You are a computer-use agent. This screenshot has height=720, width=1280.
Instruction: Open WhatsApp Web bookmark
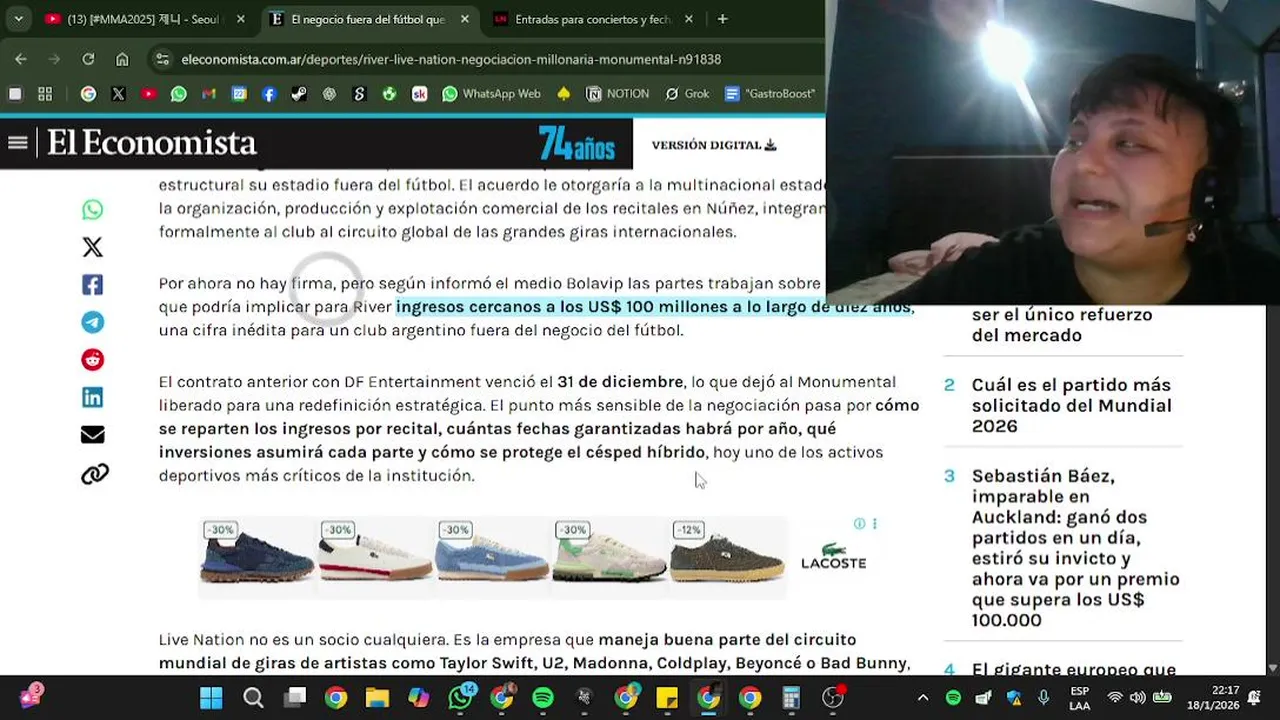[491, 94]
